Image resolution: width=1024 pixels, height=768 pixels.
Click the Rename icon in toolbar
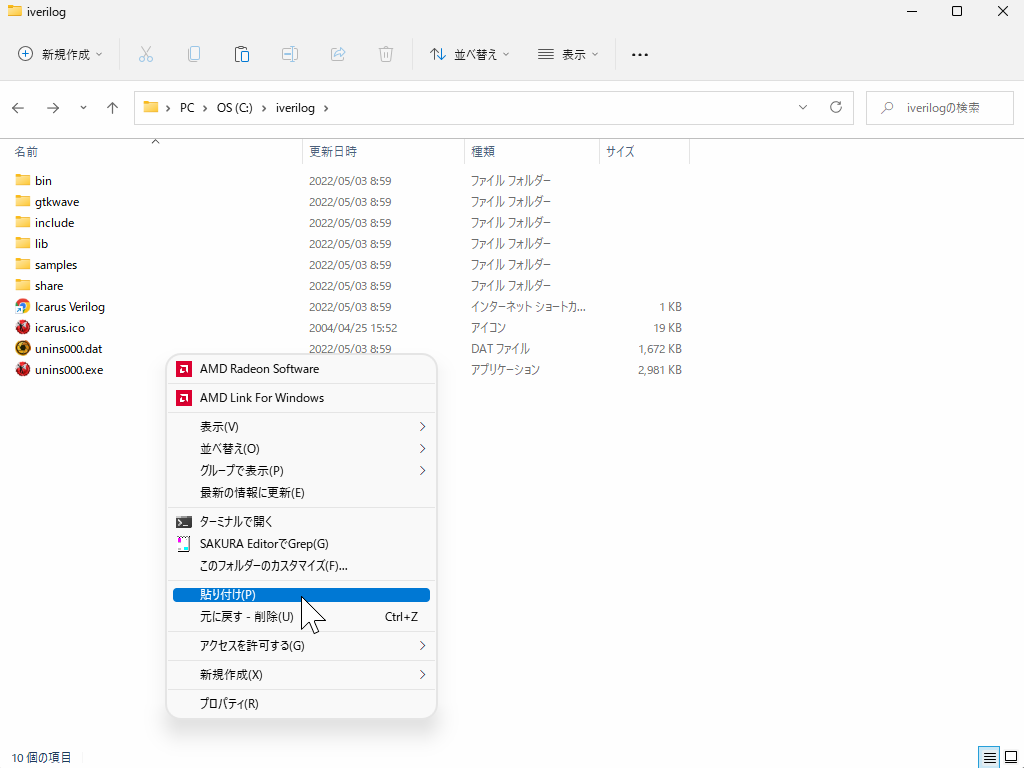pyautogui.click(x=290, y=54)
